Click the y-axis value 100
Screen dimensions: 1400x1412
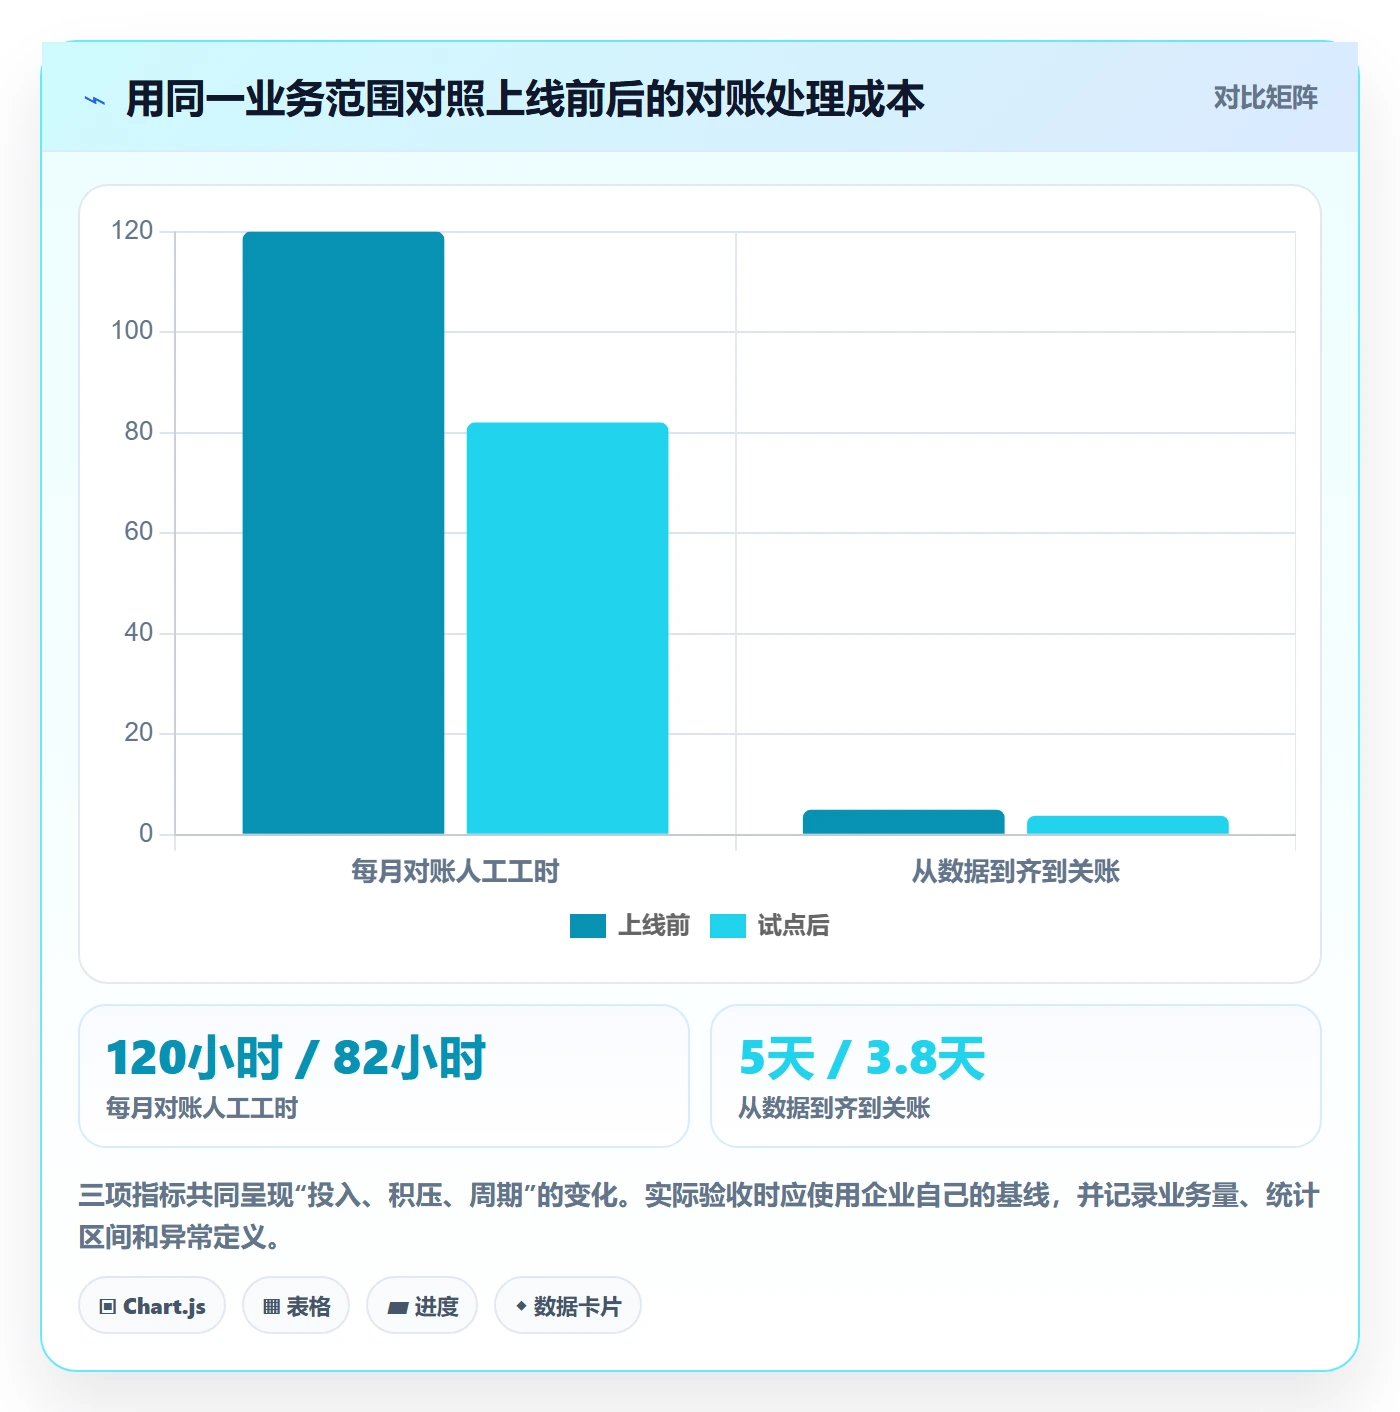tap(132, 331)
